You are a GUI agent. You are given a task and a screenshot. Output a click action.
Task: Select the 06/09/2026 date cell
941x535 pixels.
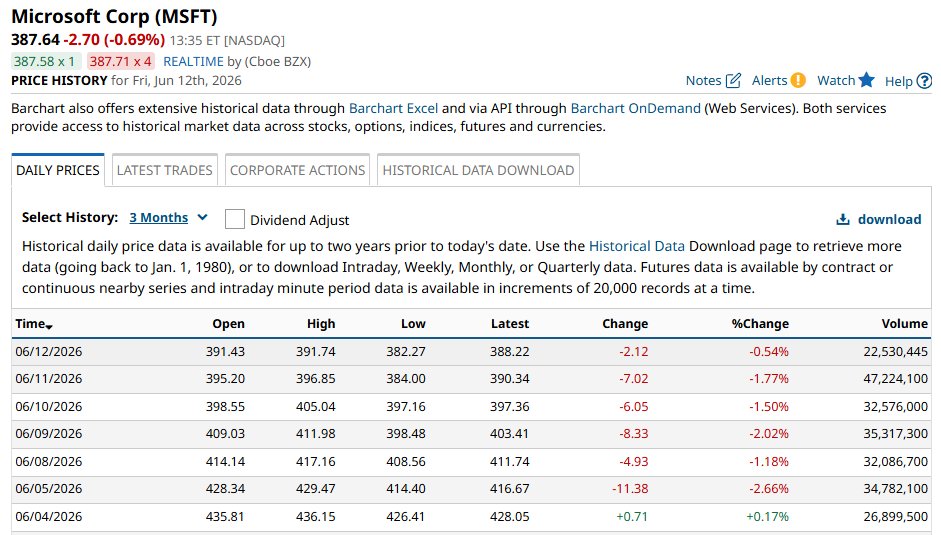click(49, 434)
